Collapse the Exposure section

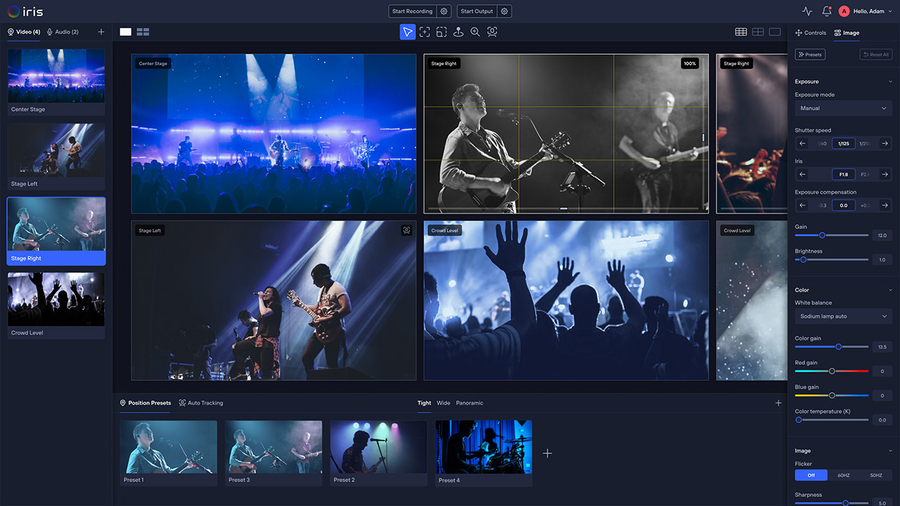point(890,81)
